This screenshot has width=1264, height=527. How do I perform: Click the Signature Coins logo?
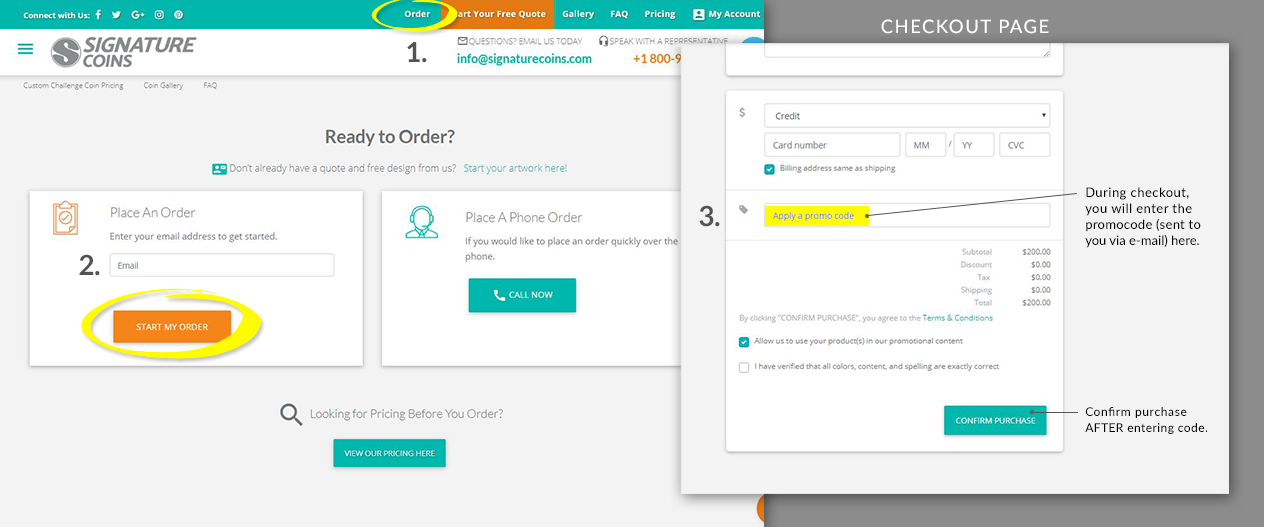point(123,52)
